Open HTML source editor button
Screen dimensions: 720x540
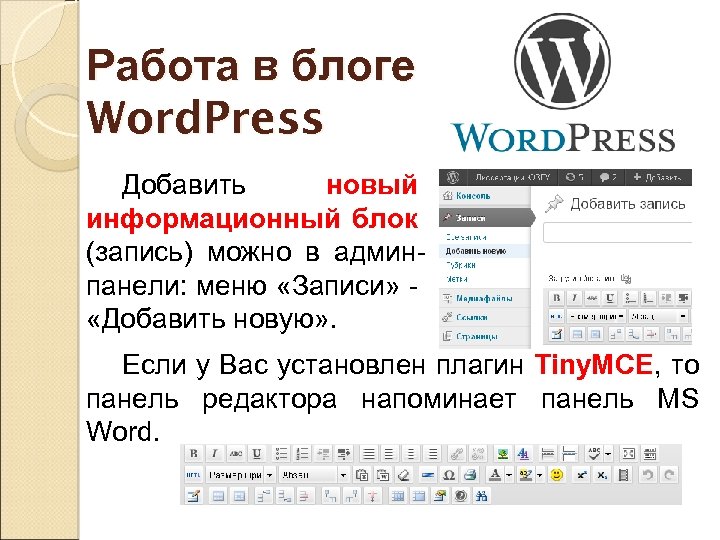(193, 475)
